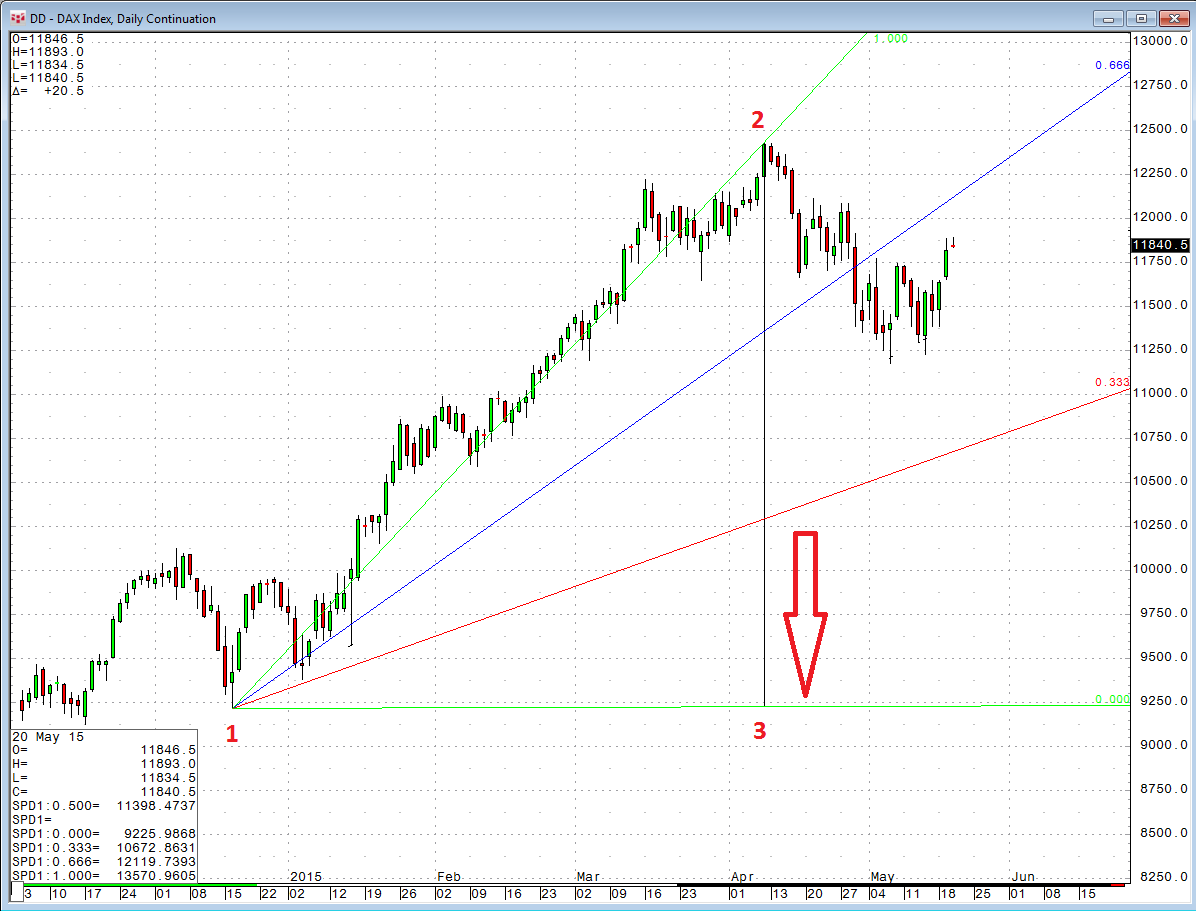
Task: Click the Jun month marker on time axis
Action: point(1020,876)
